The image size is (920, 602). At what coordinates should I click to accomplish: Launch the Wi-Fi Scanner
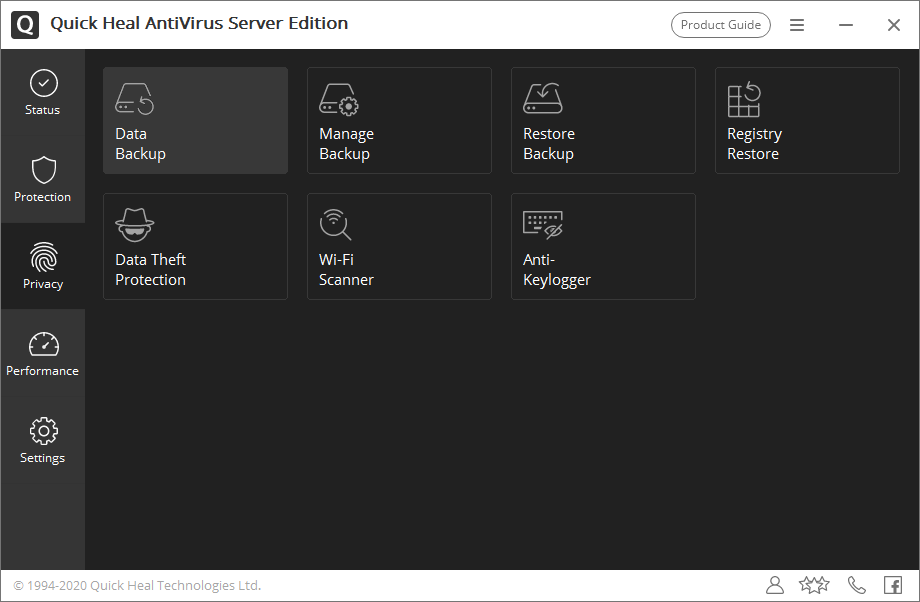point(400,246)
